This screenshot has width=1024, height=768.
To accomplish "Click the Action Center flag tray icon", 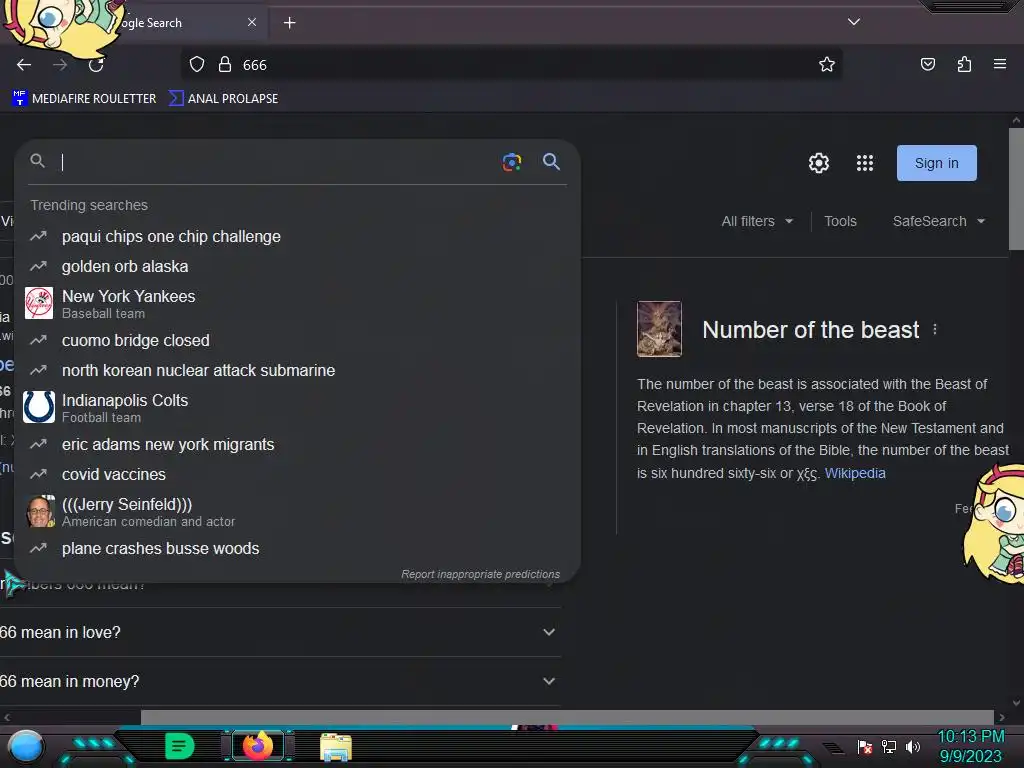I will point(865,747).
